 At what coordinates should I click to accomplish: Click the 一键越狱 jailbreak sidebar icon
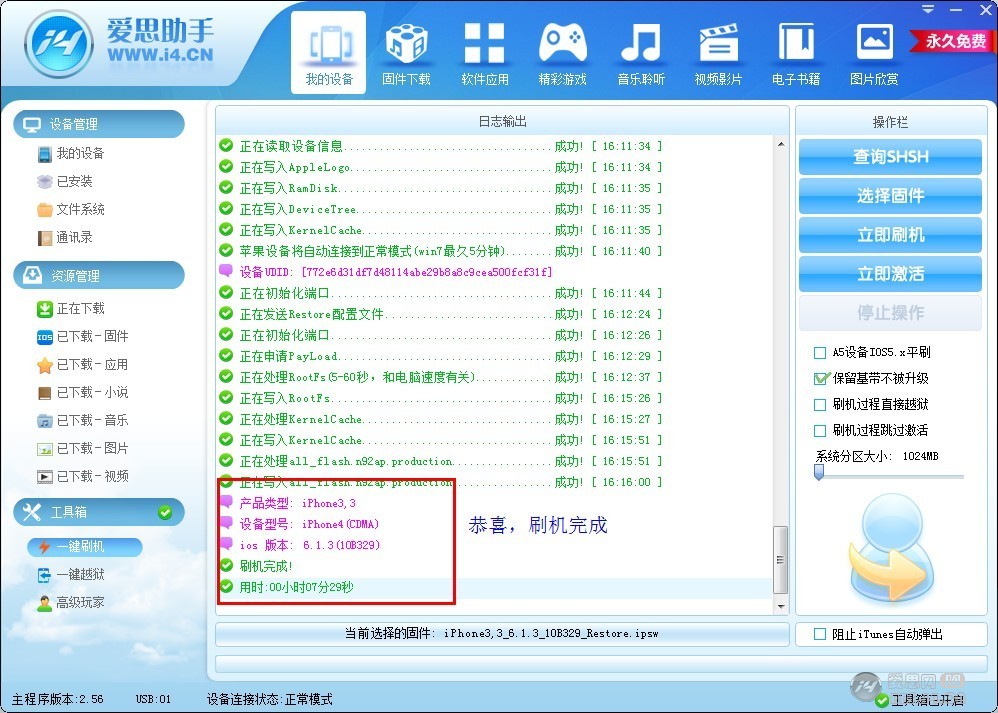point(44,575)
